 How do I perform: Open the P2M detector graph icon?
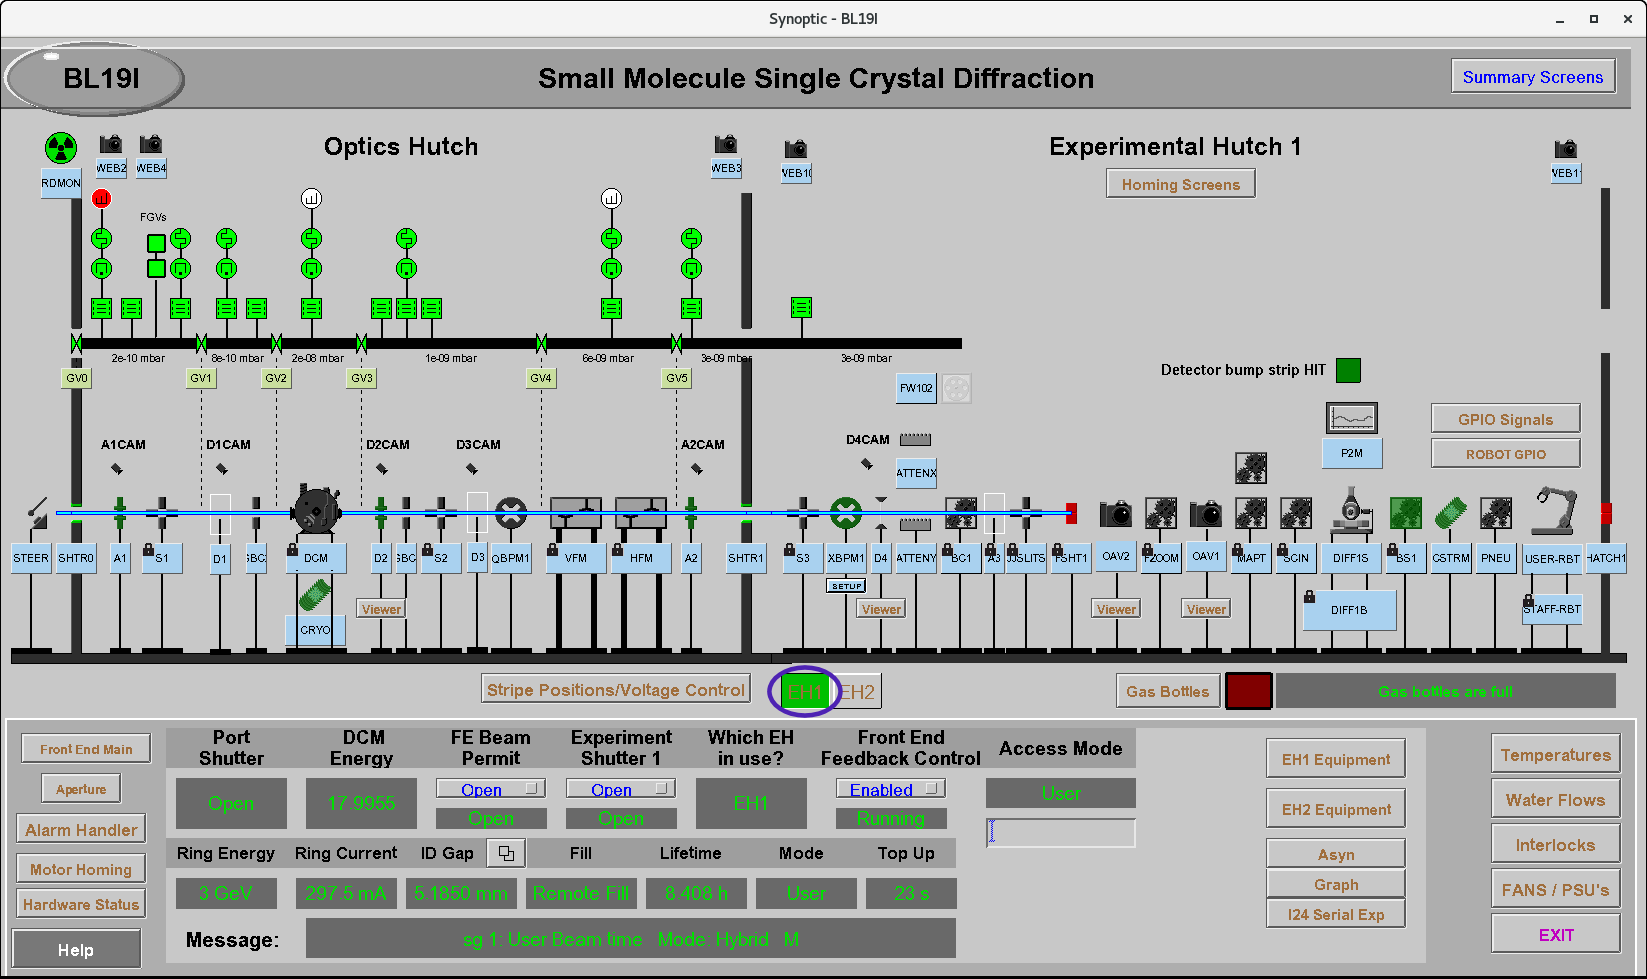(x=1352, y=418)
